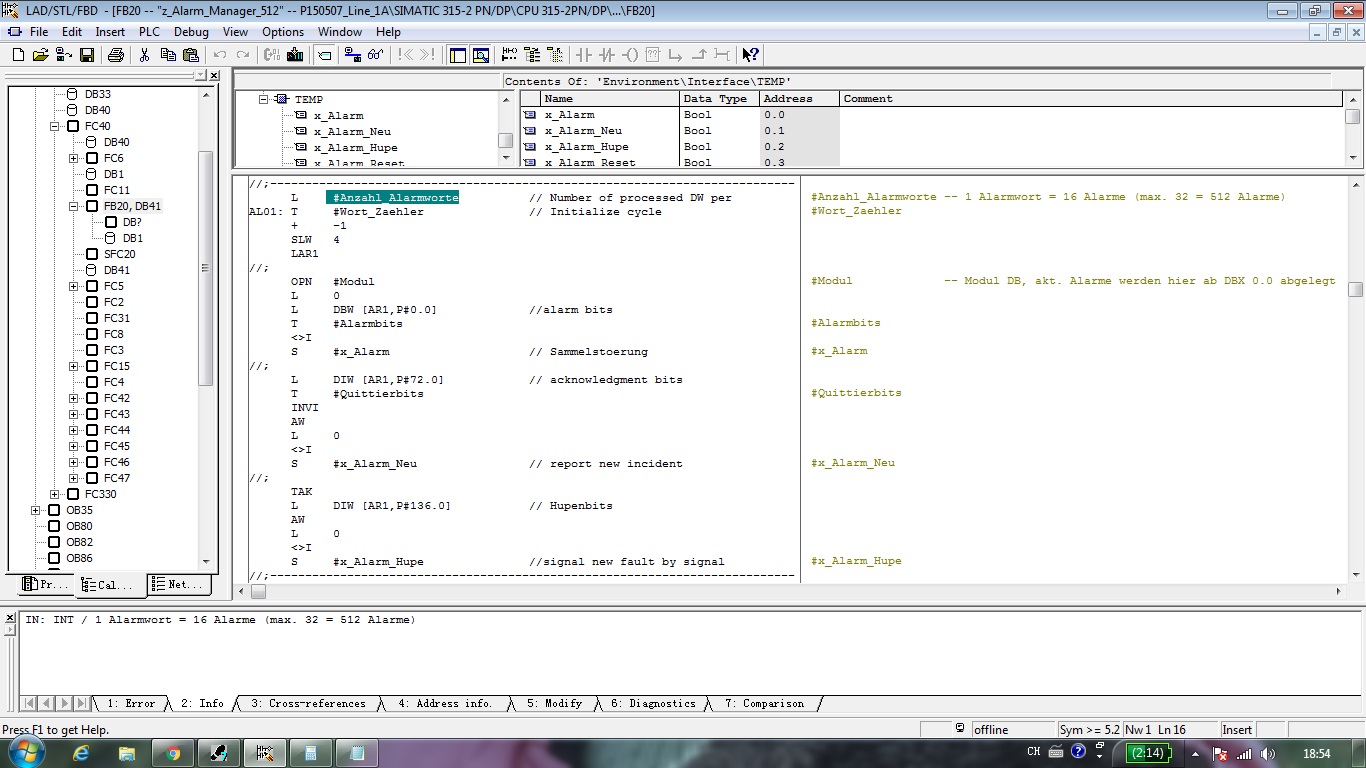Viewport: 1366px width, 768px height.
Task: Open Internet Explorer from taskbar
Action: point(81,753)
